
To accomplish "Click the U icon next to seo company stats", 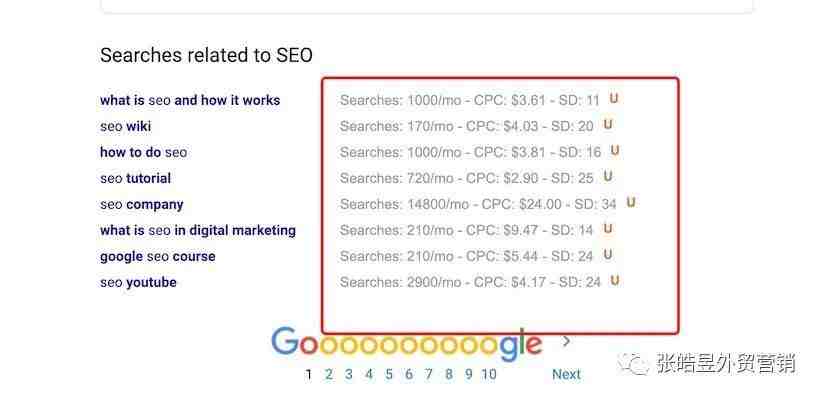I will click(631, 202).
